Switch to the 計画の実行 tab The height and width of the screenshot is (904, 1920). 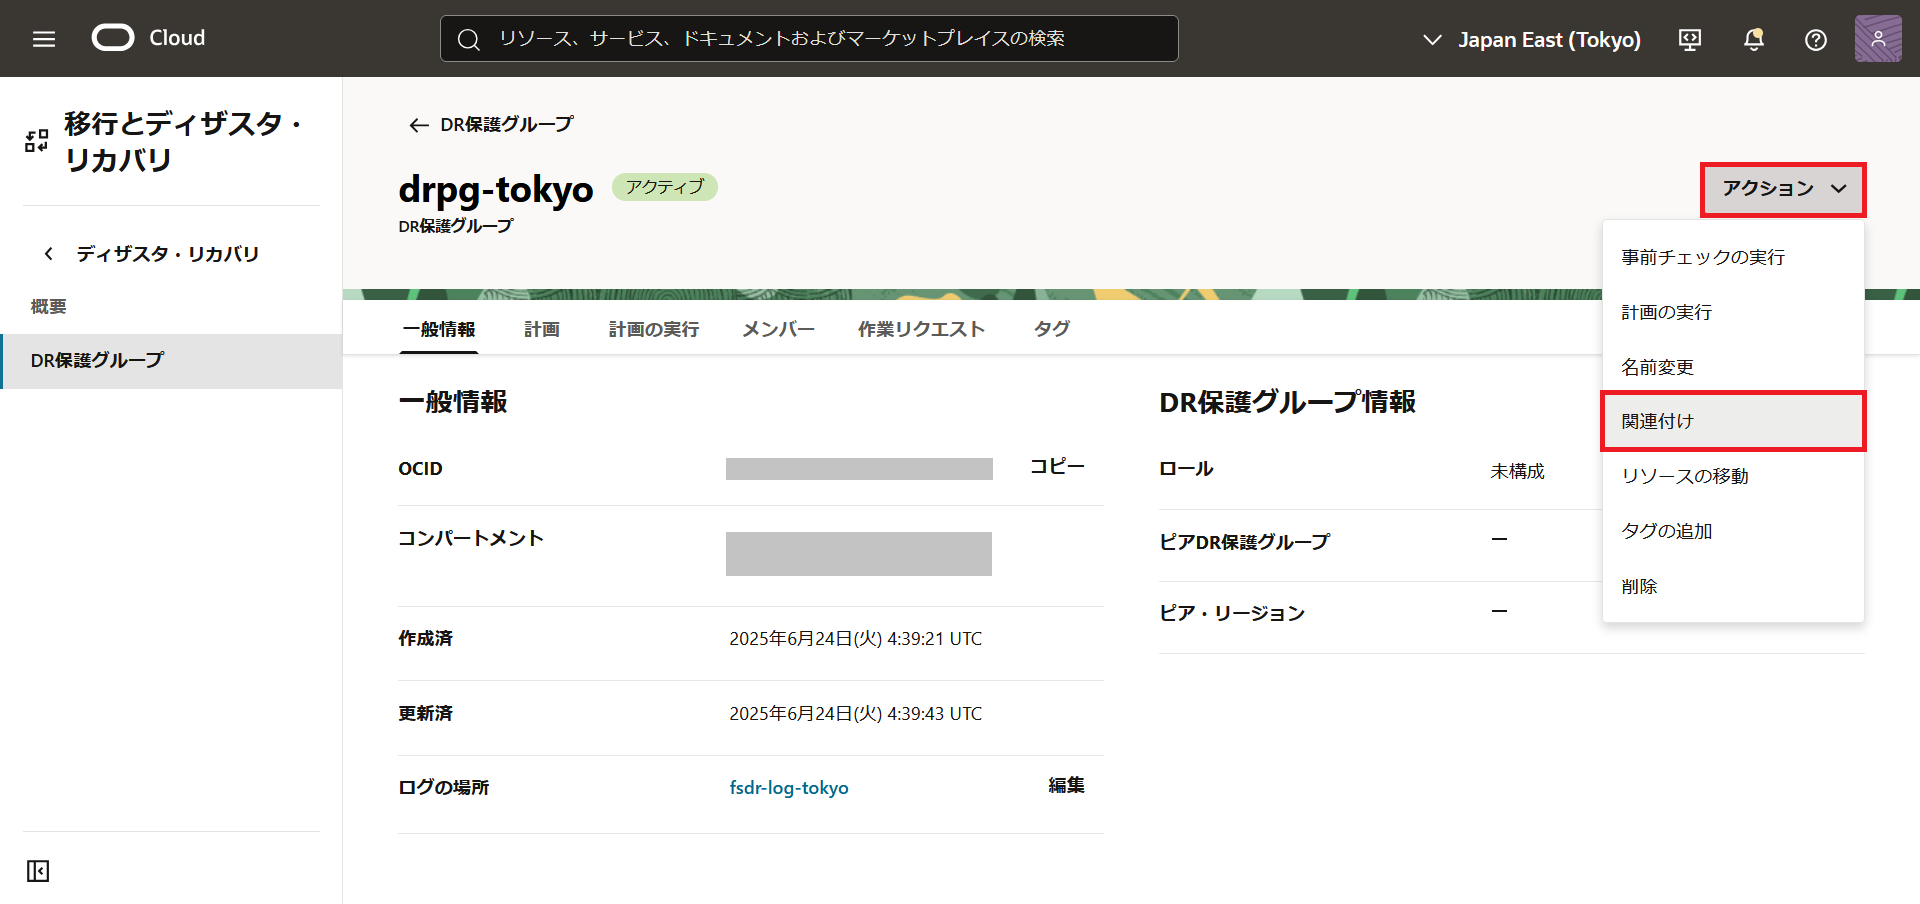tap(653, 329)
